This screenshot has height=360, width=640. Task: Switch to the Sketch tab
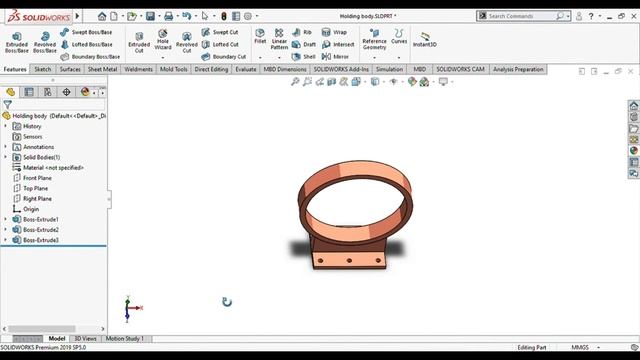(x=42, y=69)
